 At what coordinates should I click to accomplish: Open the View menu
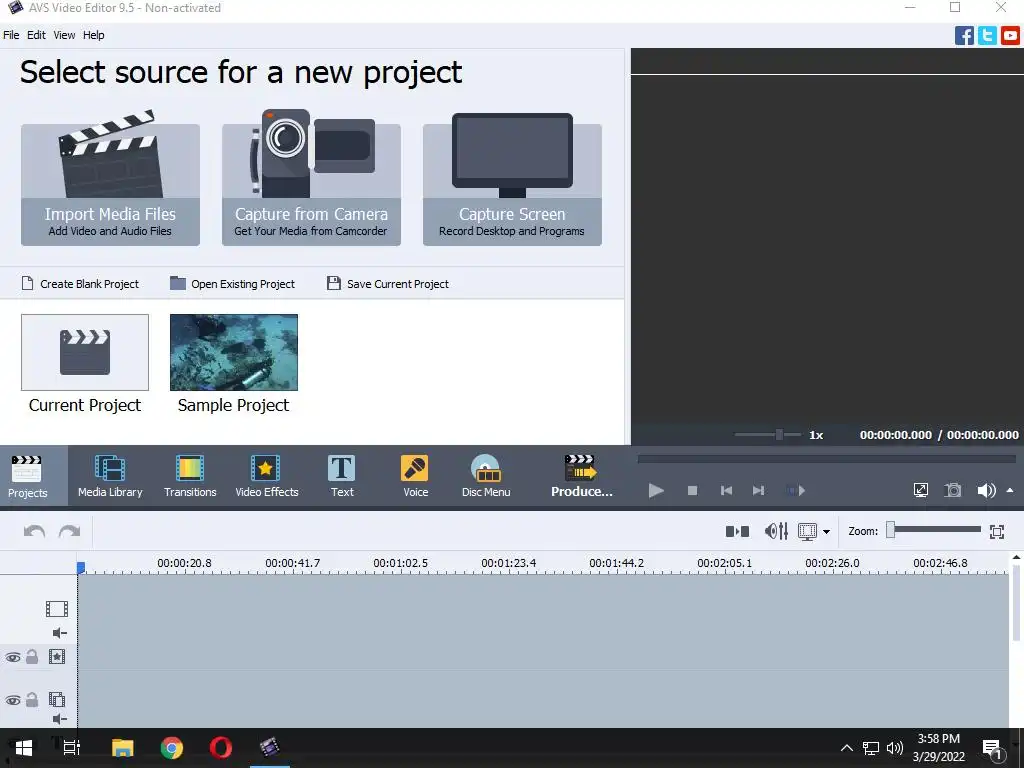tap(64, 35)
